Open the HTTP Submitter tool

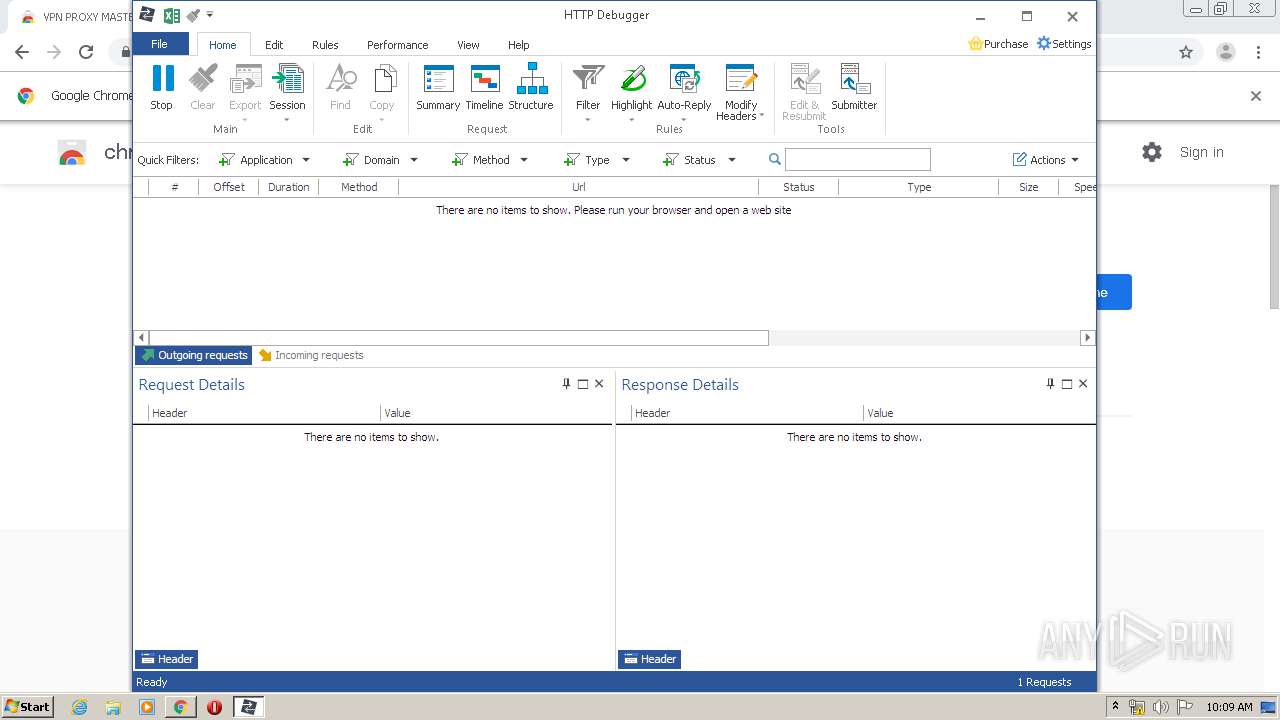pos(854,87)
